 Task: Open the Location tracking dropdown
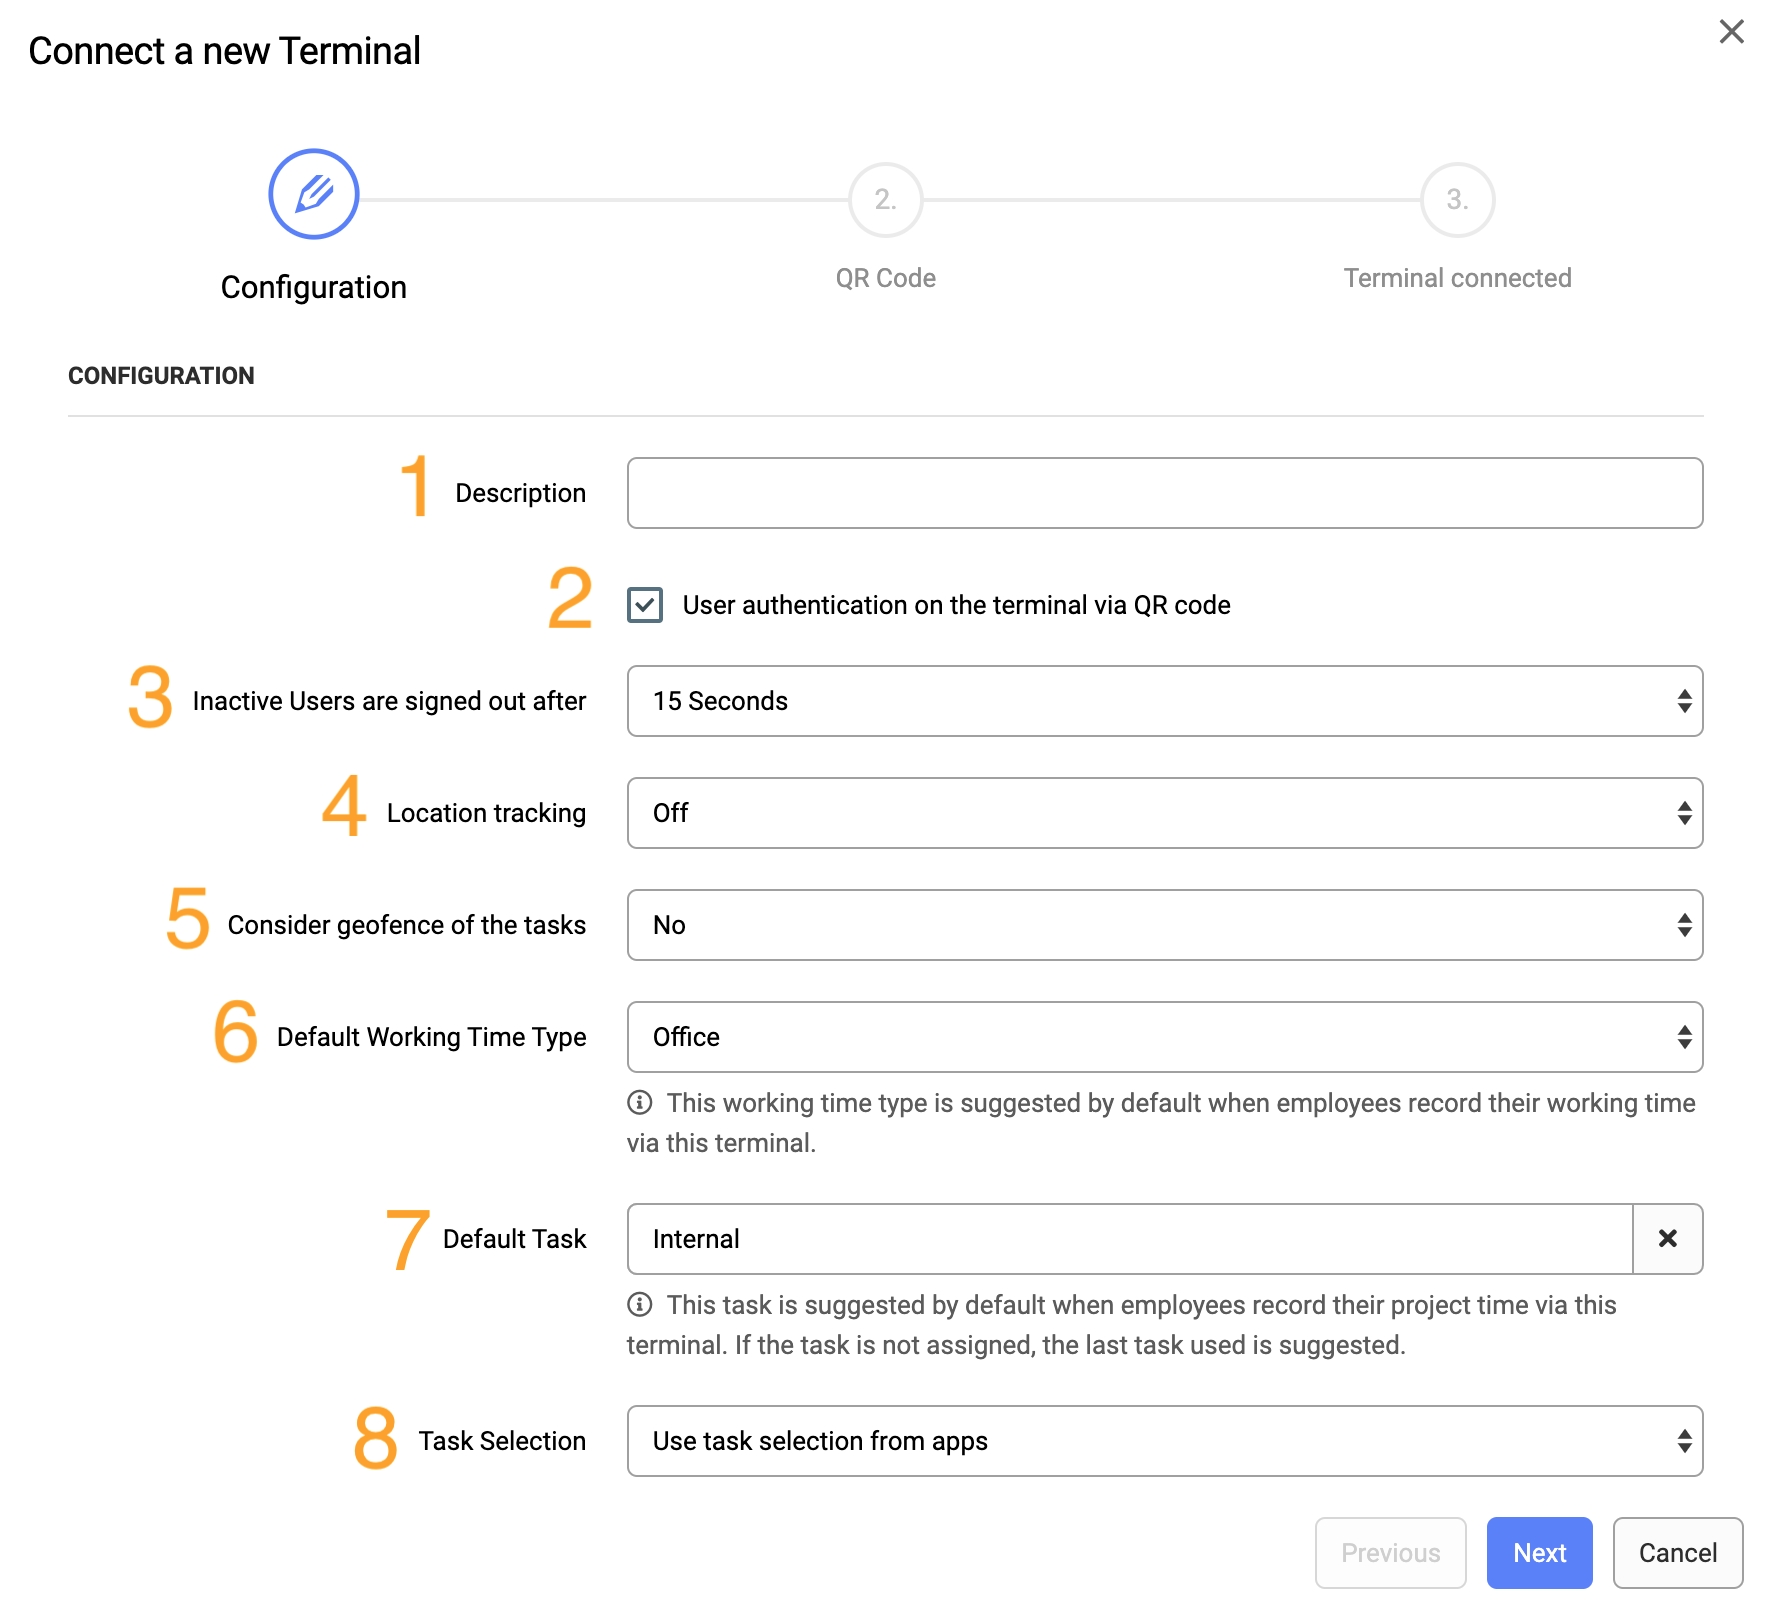(x=1165, y=813)
